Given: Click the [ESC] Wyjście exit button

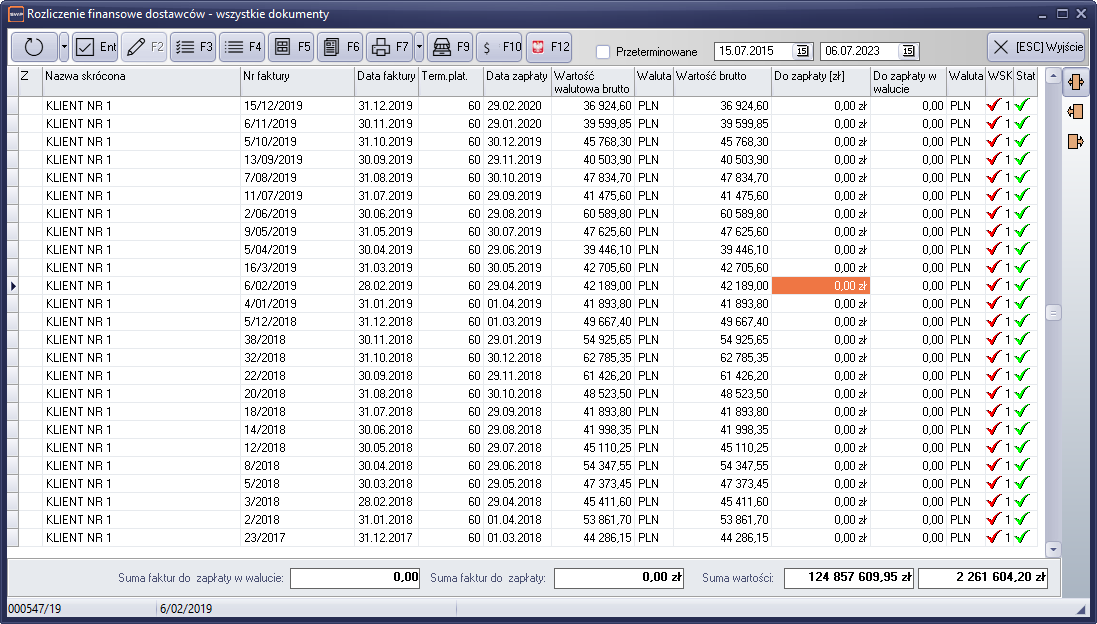Looking at the screenshot, I should [1035, 47].
